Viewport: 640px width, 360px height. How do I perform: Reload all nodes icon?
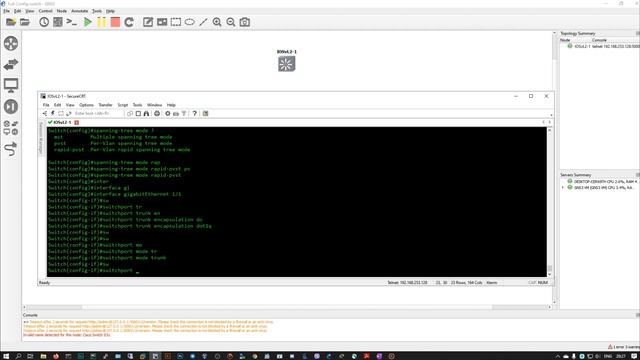point(129,22)
